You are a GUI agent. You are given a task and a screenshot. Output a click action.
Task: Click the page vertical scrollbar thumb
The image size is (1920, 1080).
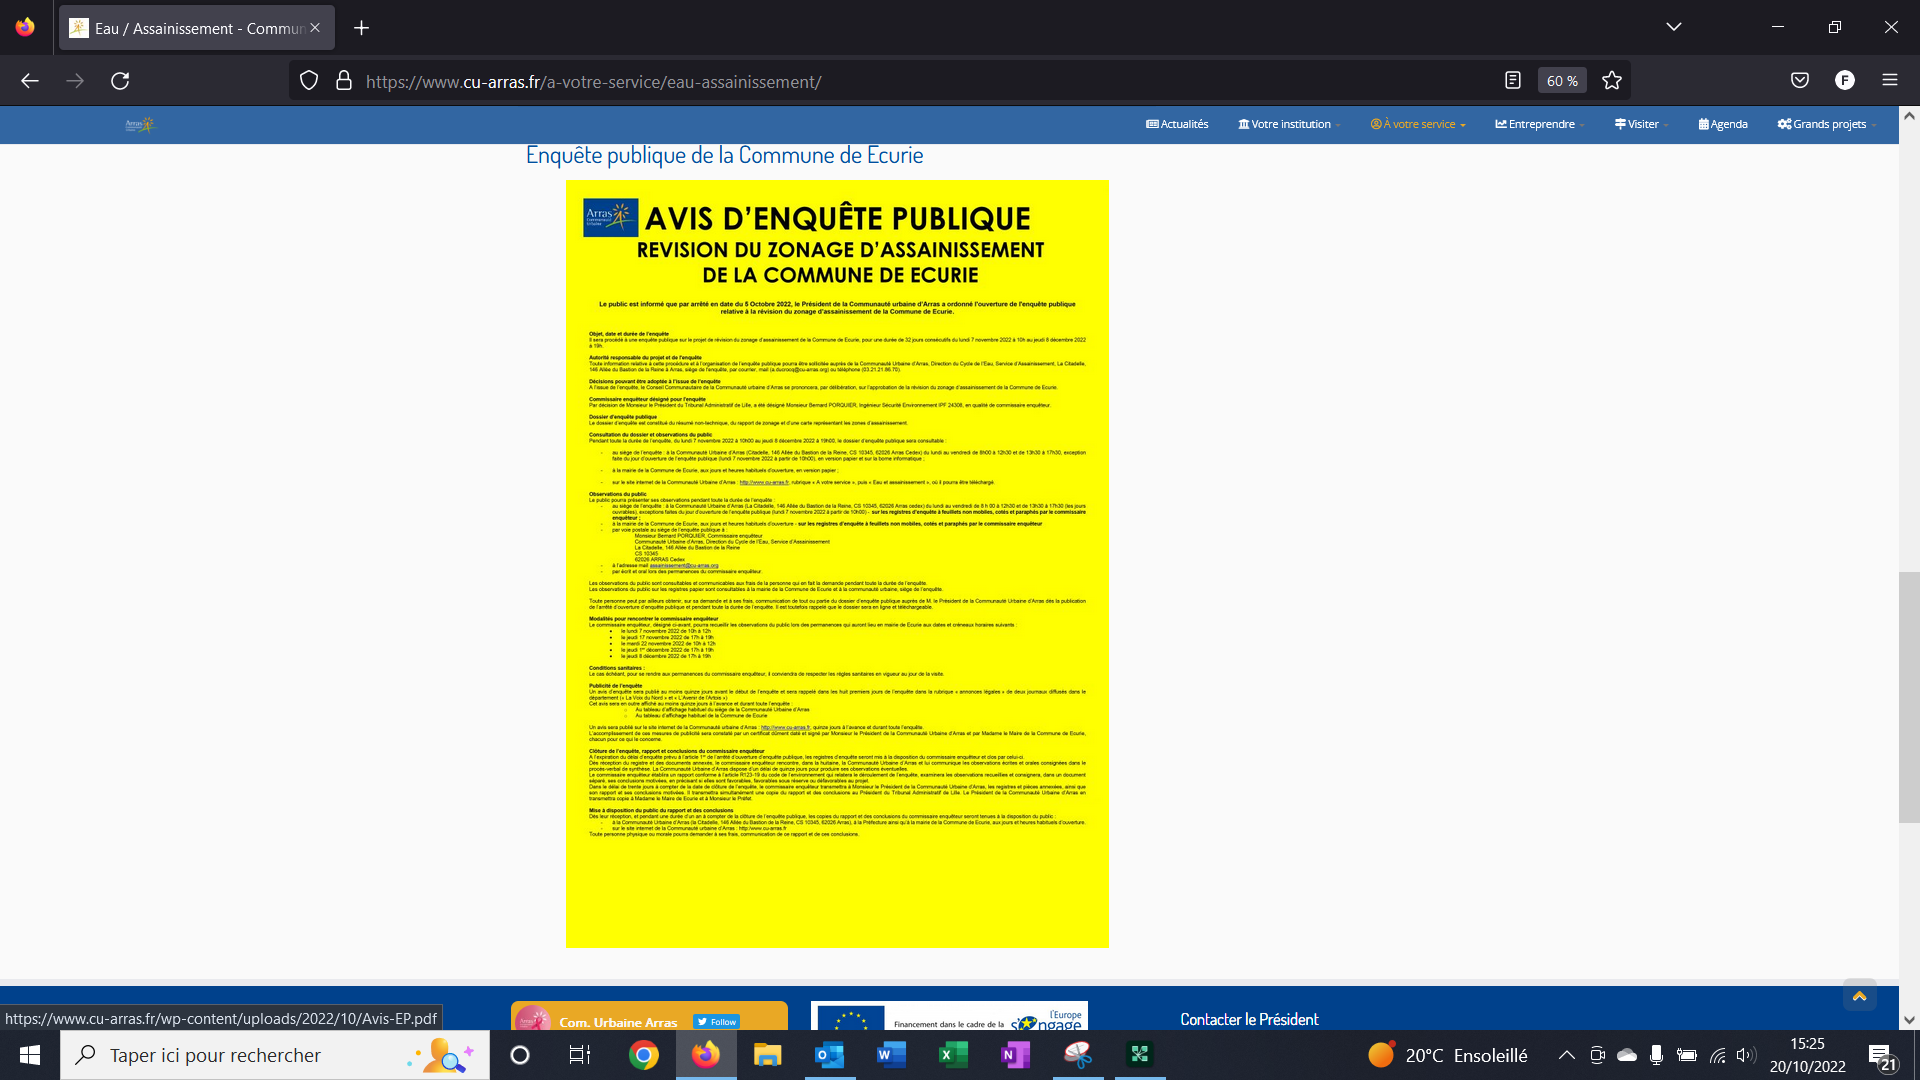[1909, 697]
